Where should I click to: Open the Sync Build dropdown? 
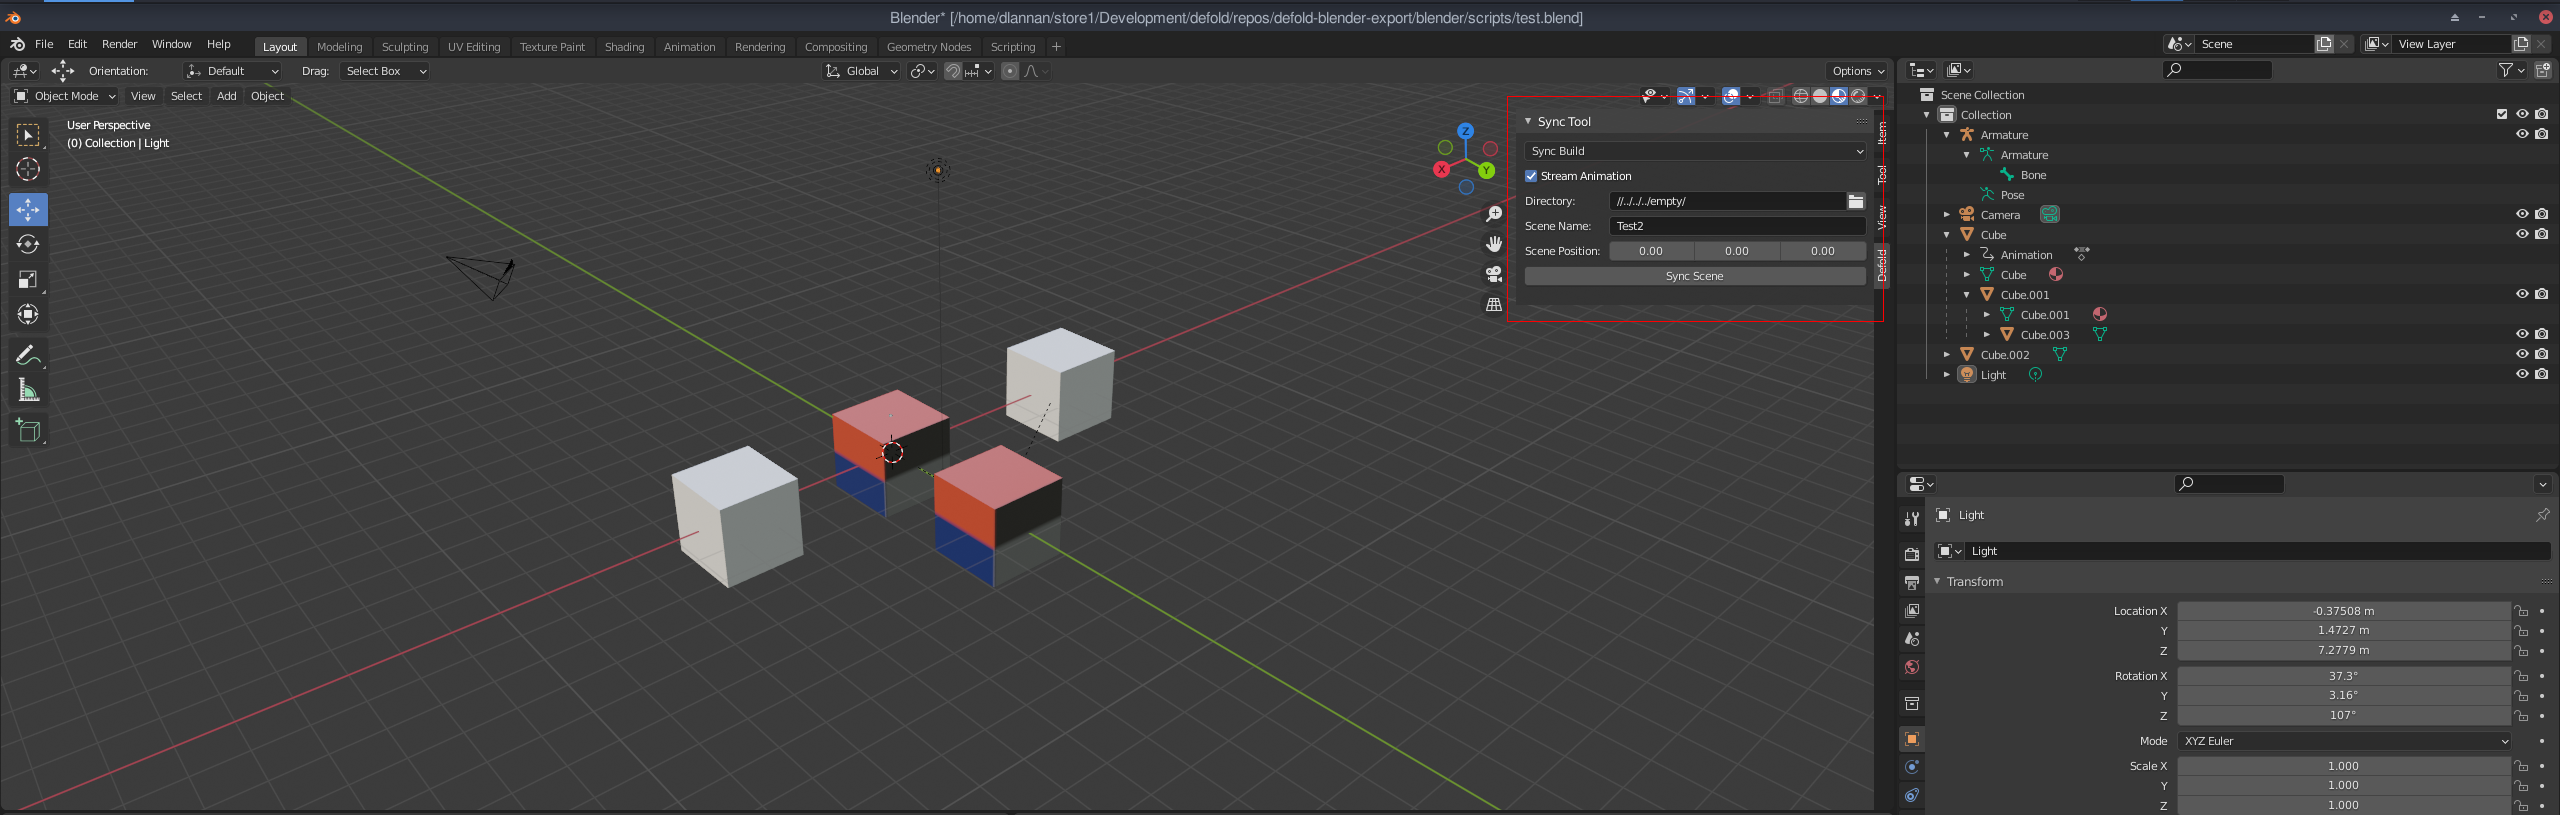[x=1695, y=151]
